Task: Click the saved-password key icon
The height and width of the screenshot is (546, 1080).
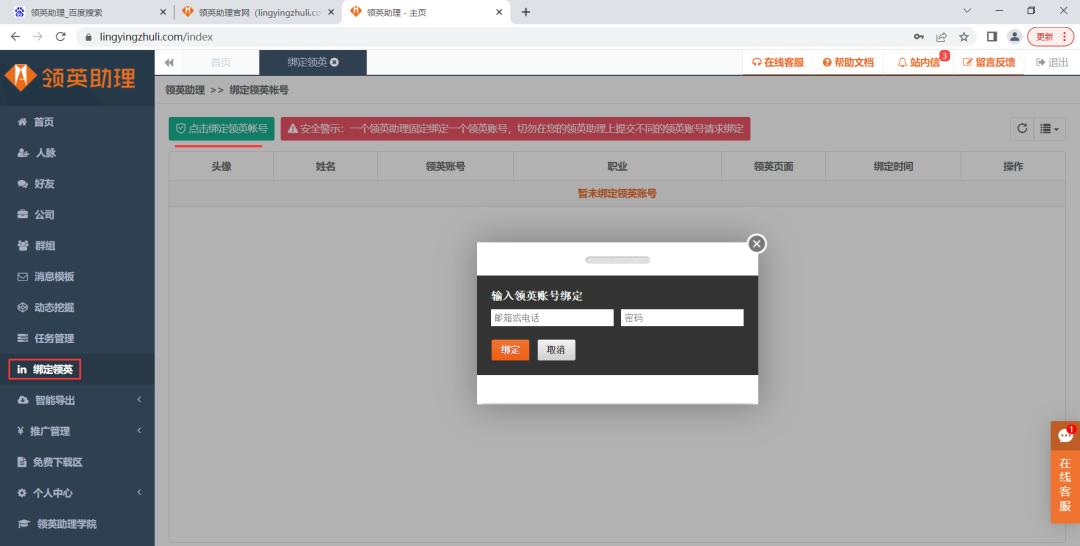Action: coord(919,37)
